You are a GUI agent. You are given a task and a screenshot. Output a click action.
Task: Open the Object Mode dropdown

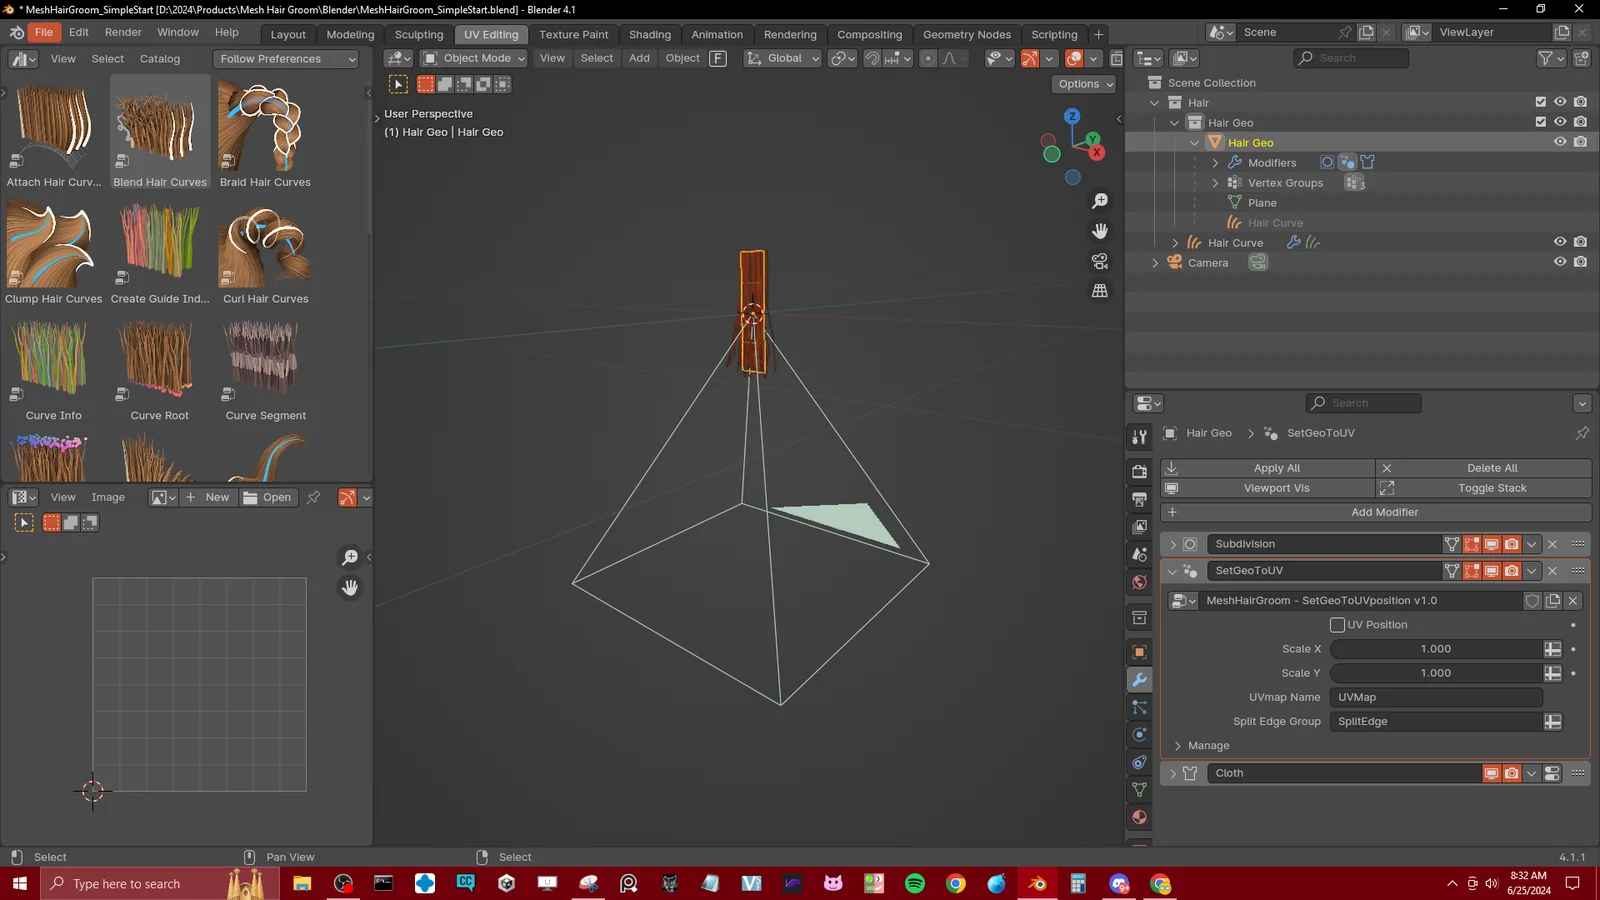click(x=473, y=58)
